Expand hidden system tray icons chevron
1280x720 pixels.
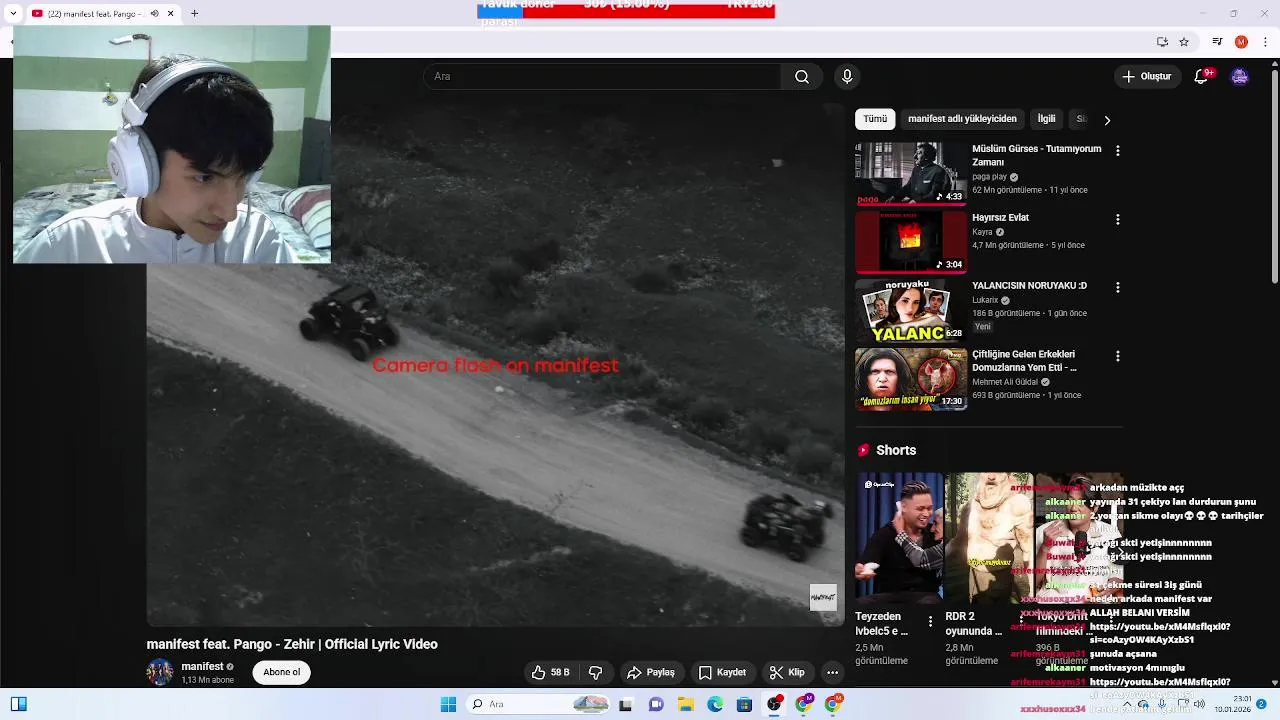[x=1127, y=704]
